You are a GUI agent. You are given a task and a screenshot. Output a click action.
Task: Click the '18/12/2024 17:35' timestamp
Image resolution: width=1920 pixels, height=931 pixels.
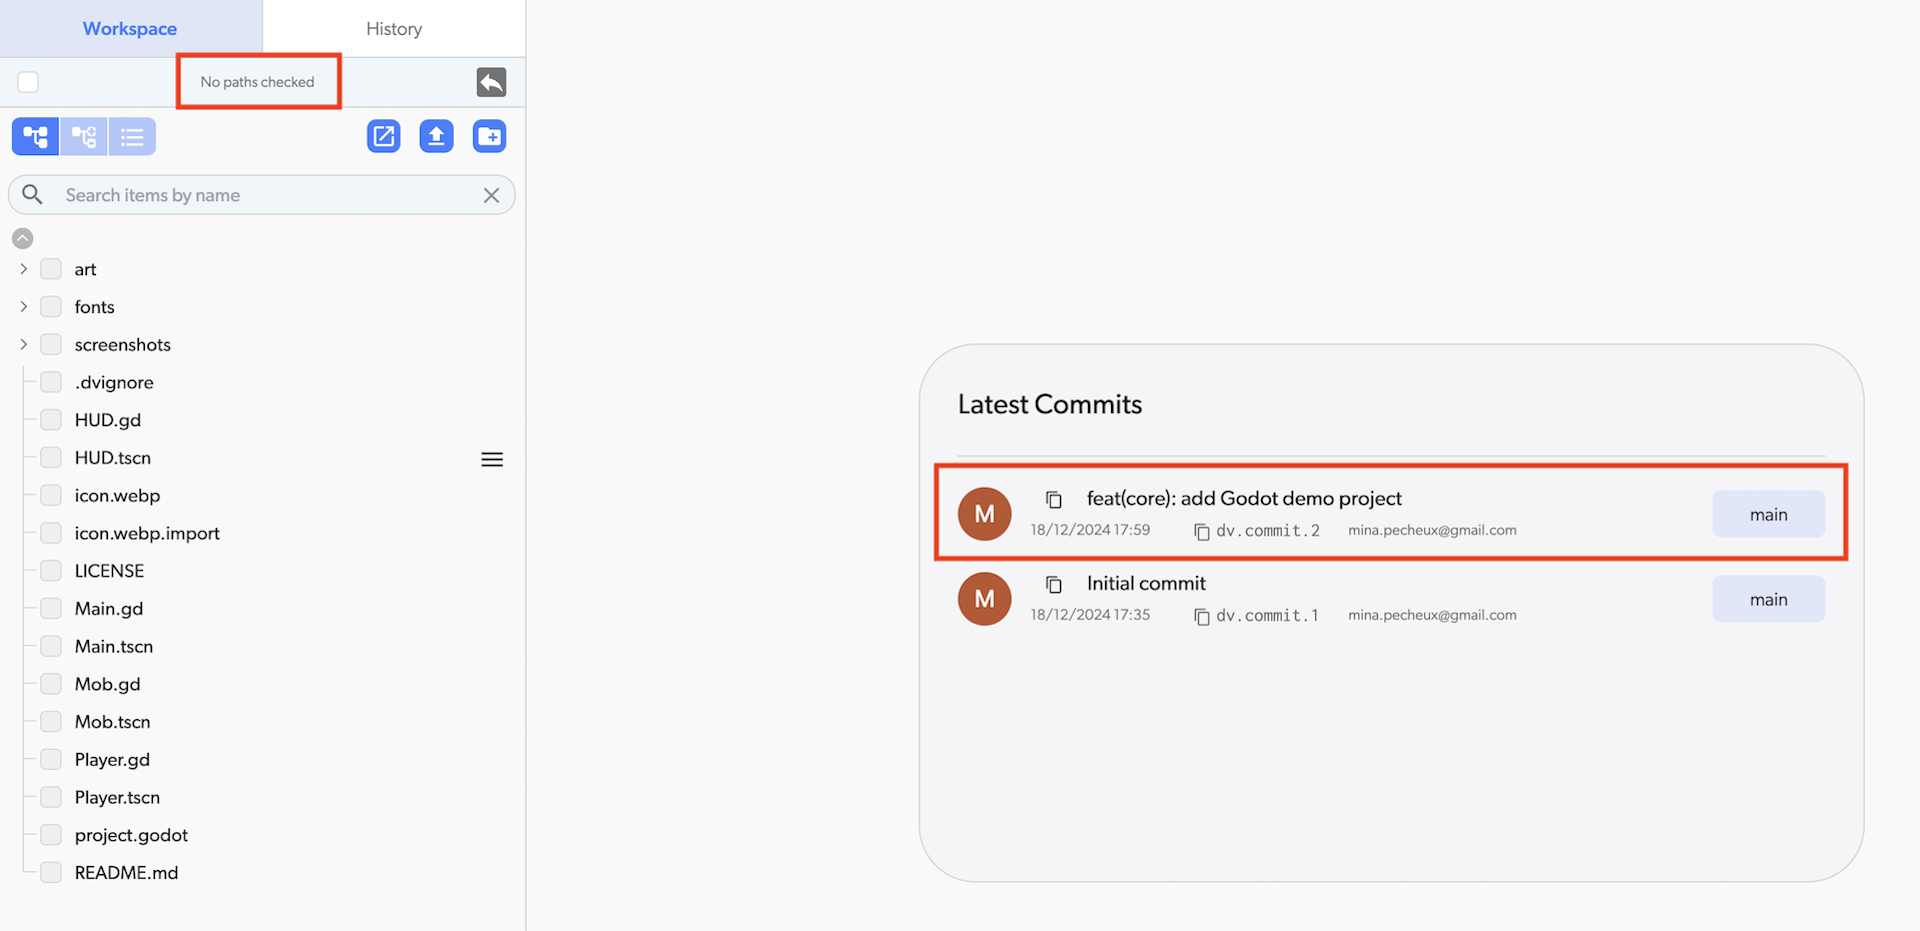1090,615
